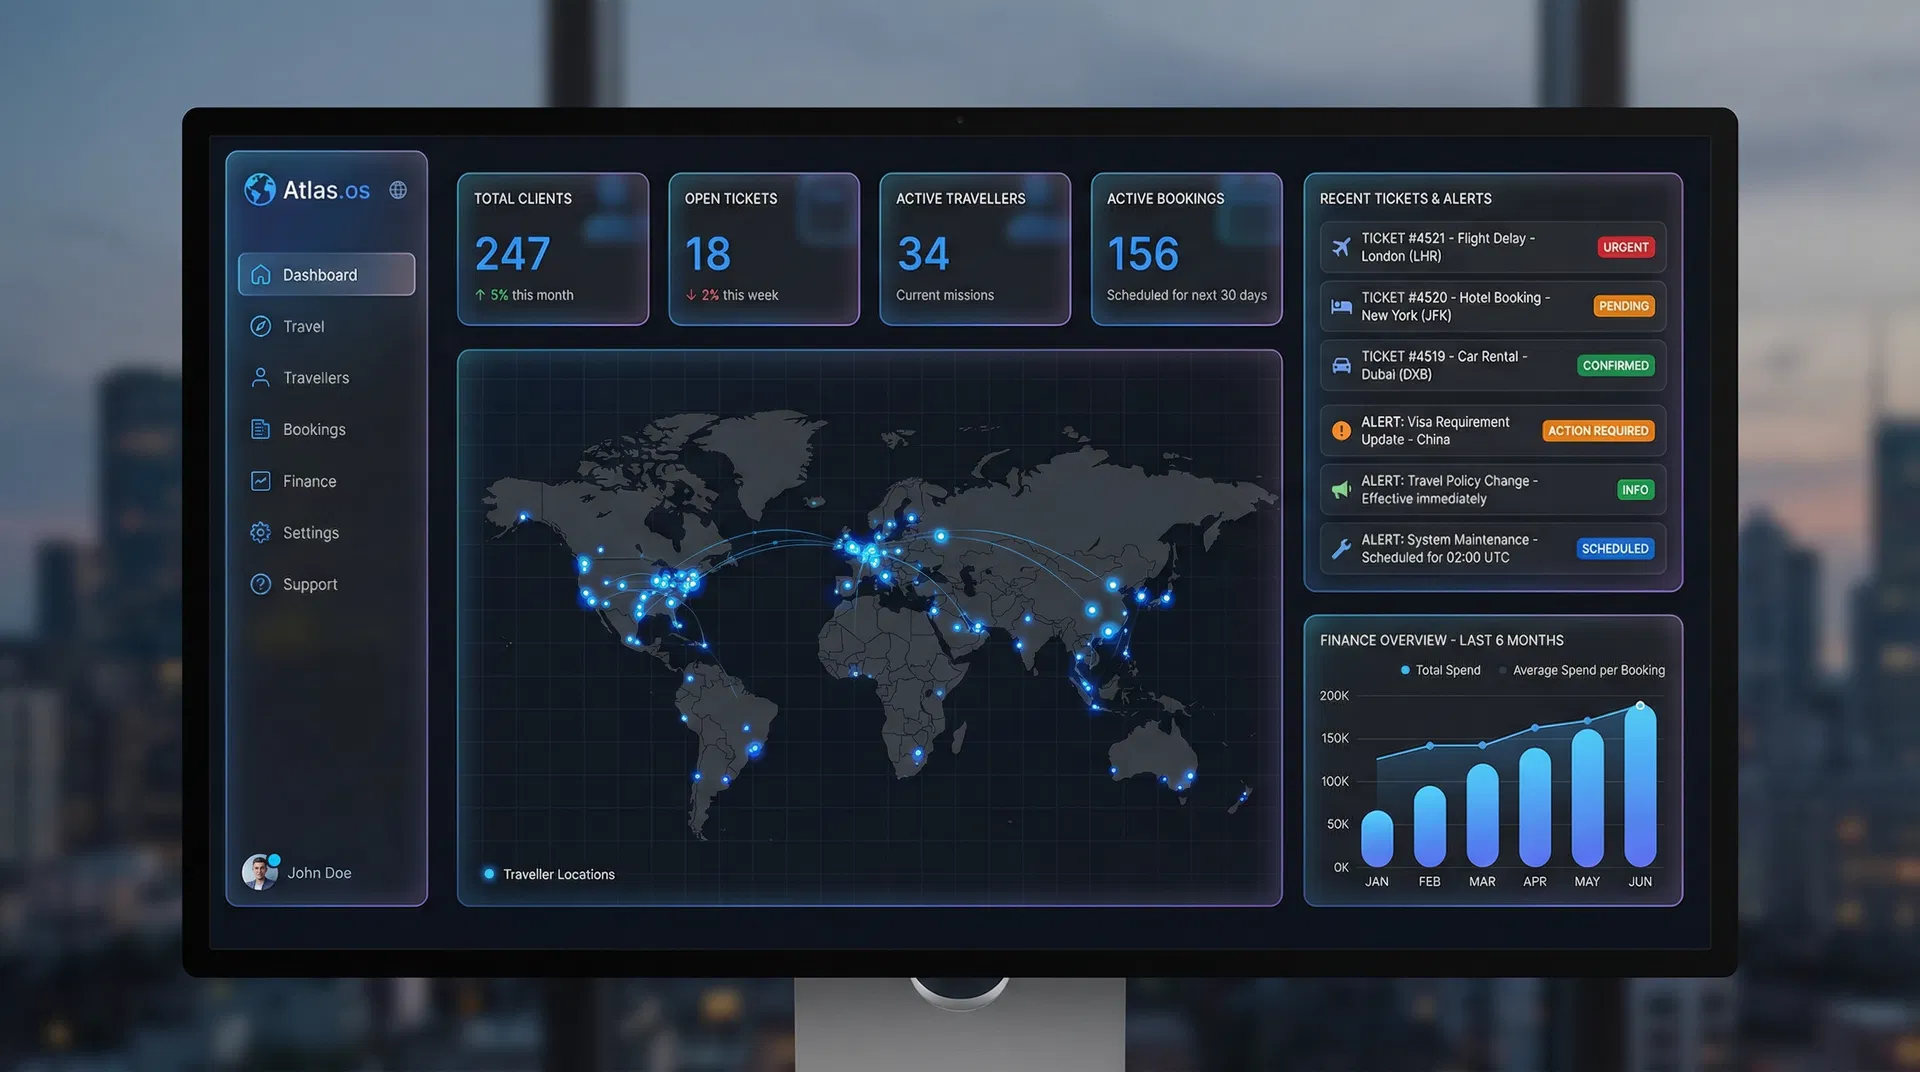
Task: Click the globe icon beside the Atlas.os logo
Action: 398,189
